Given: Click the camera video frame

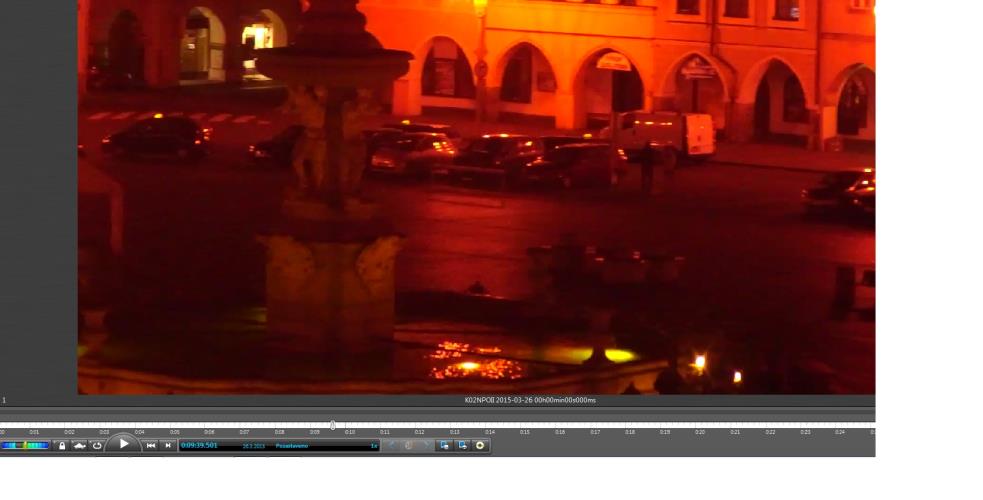Looking at the screenshot, I should click(x=476, y=197).
